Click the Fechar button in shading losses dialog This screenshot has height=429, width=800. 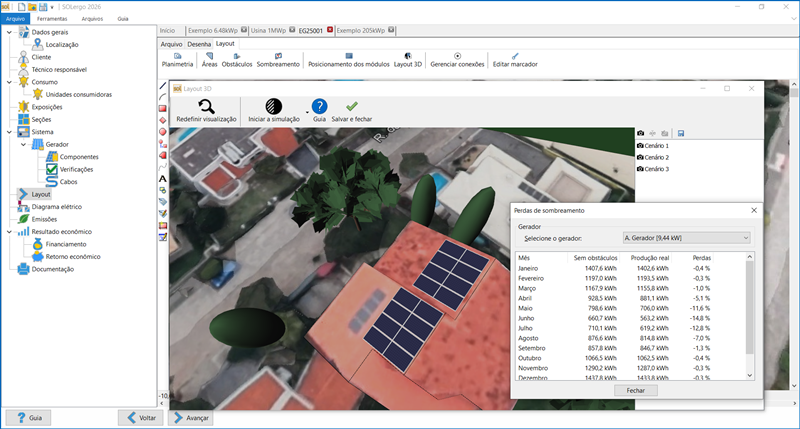(x=635, y=391)
